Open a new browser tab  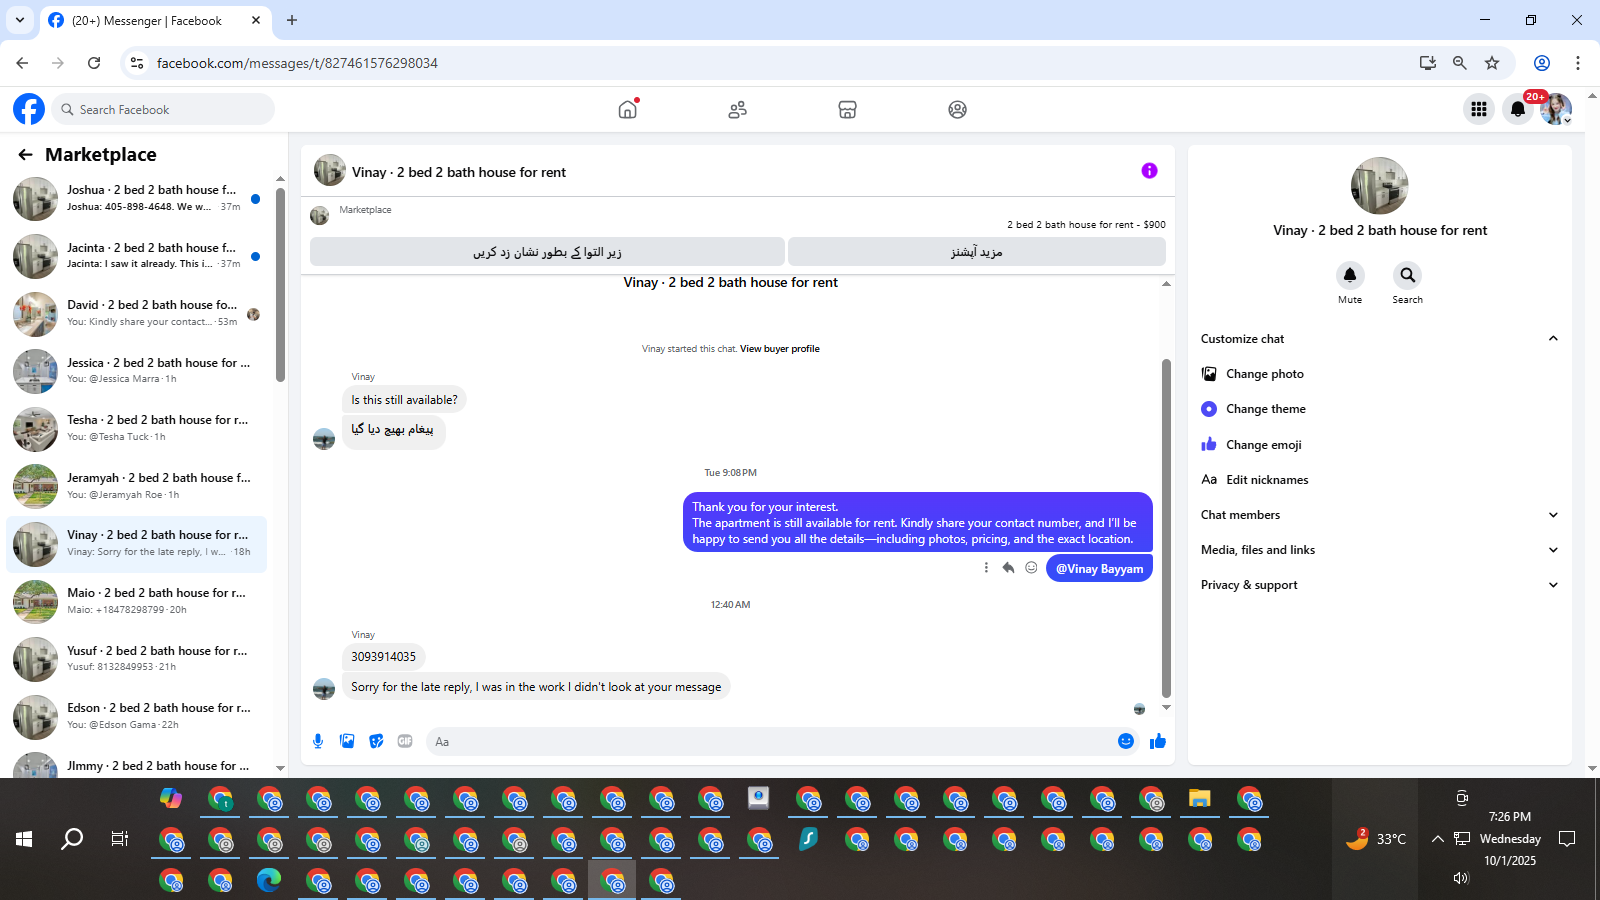[x=292, y=20]
